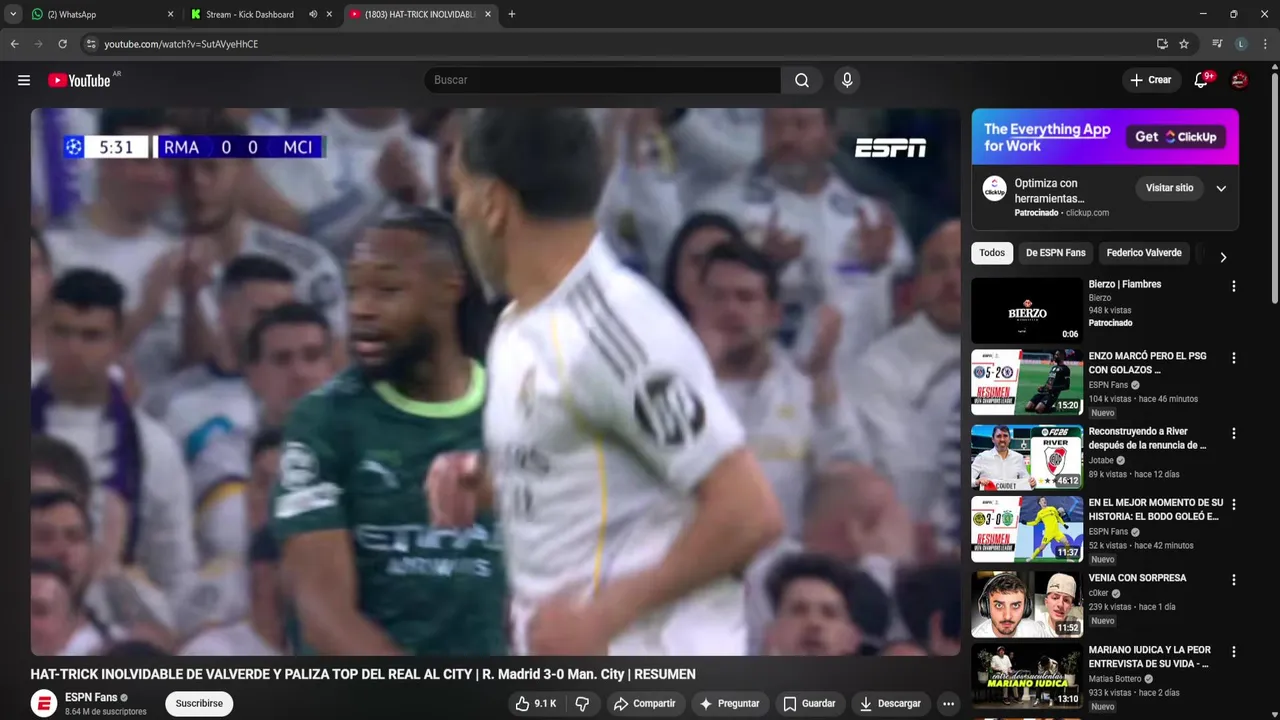1280x720 pixels.
Task: Select the De ESPN Fans chip
Action: point(1055,253)
